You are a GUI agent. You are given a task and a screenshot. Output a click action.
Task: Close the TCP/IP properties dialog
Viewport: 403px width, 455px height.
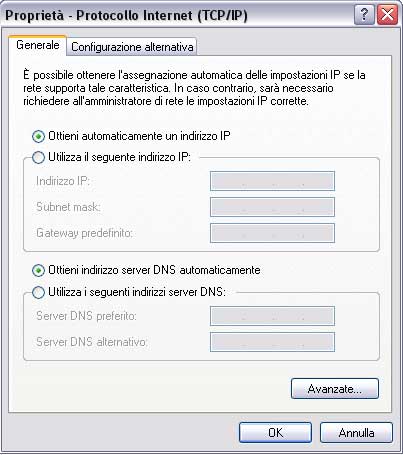387,15
